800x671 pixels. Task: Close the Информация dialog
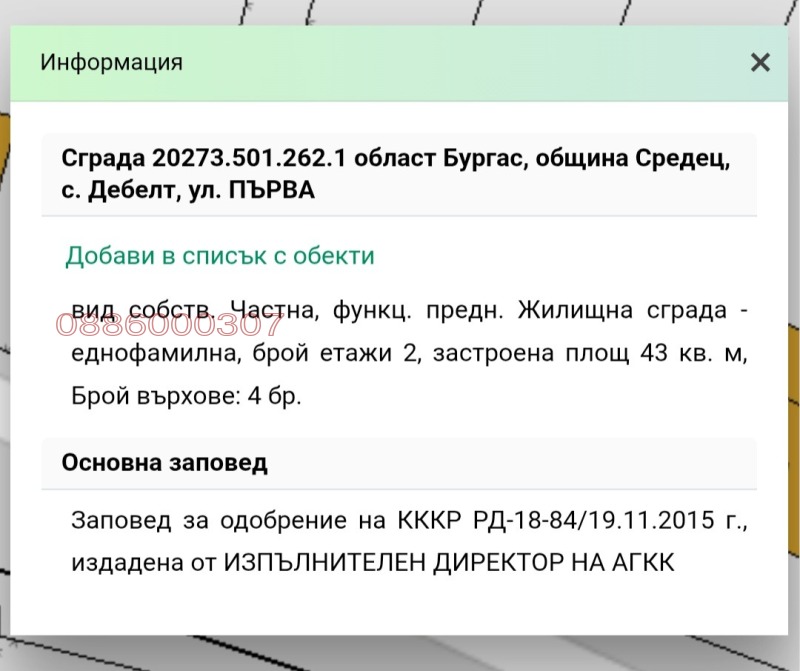[x=761, y=62]
